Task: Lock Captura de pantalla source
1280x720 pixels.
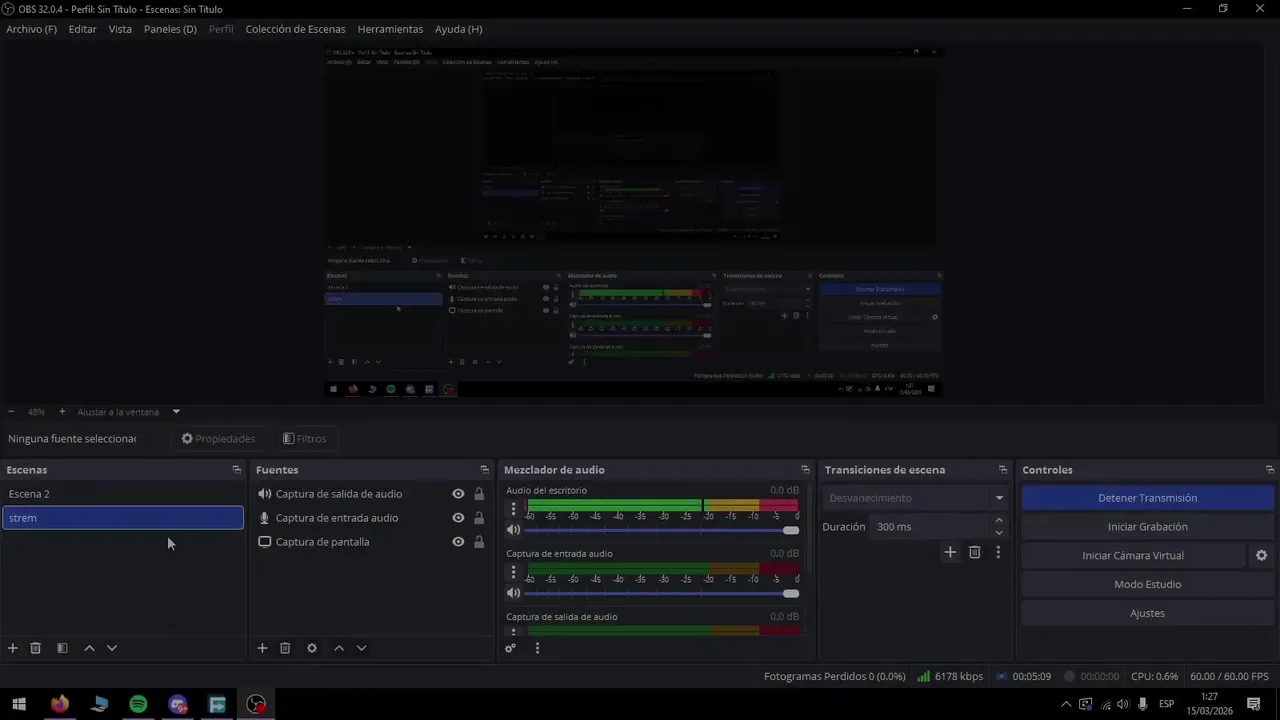Action: pyautogui.click(x=479, y=542)
